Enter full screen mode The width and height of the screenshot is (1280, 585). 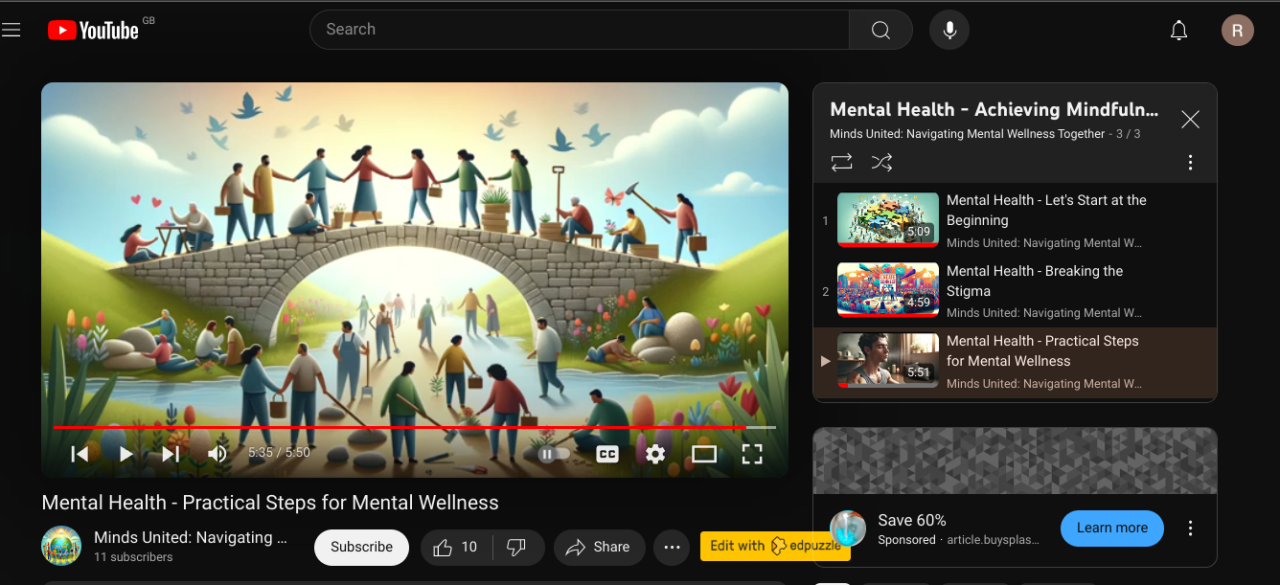752,454
